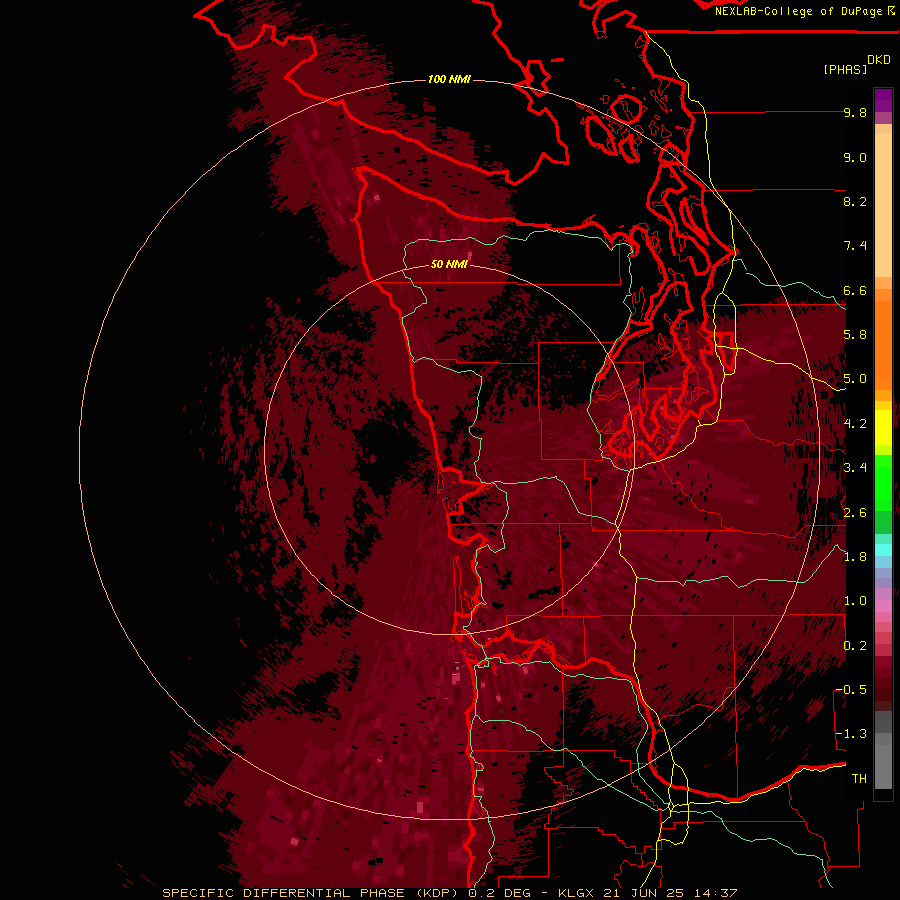900x900 pixels.
Task: Click the 100 NMI range ring label
Action: point(449,79)
